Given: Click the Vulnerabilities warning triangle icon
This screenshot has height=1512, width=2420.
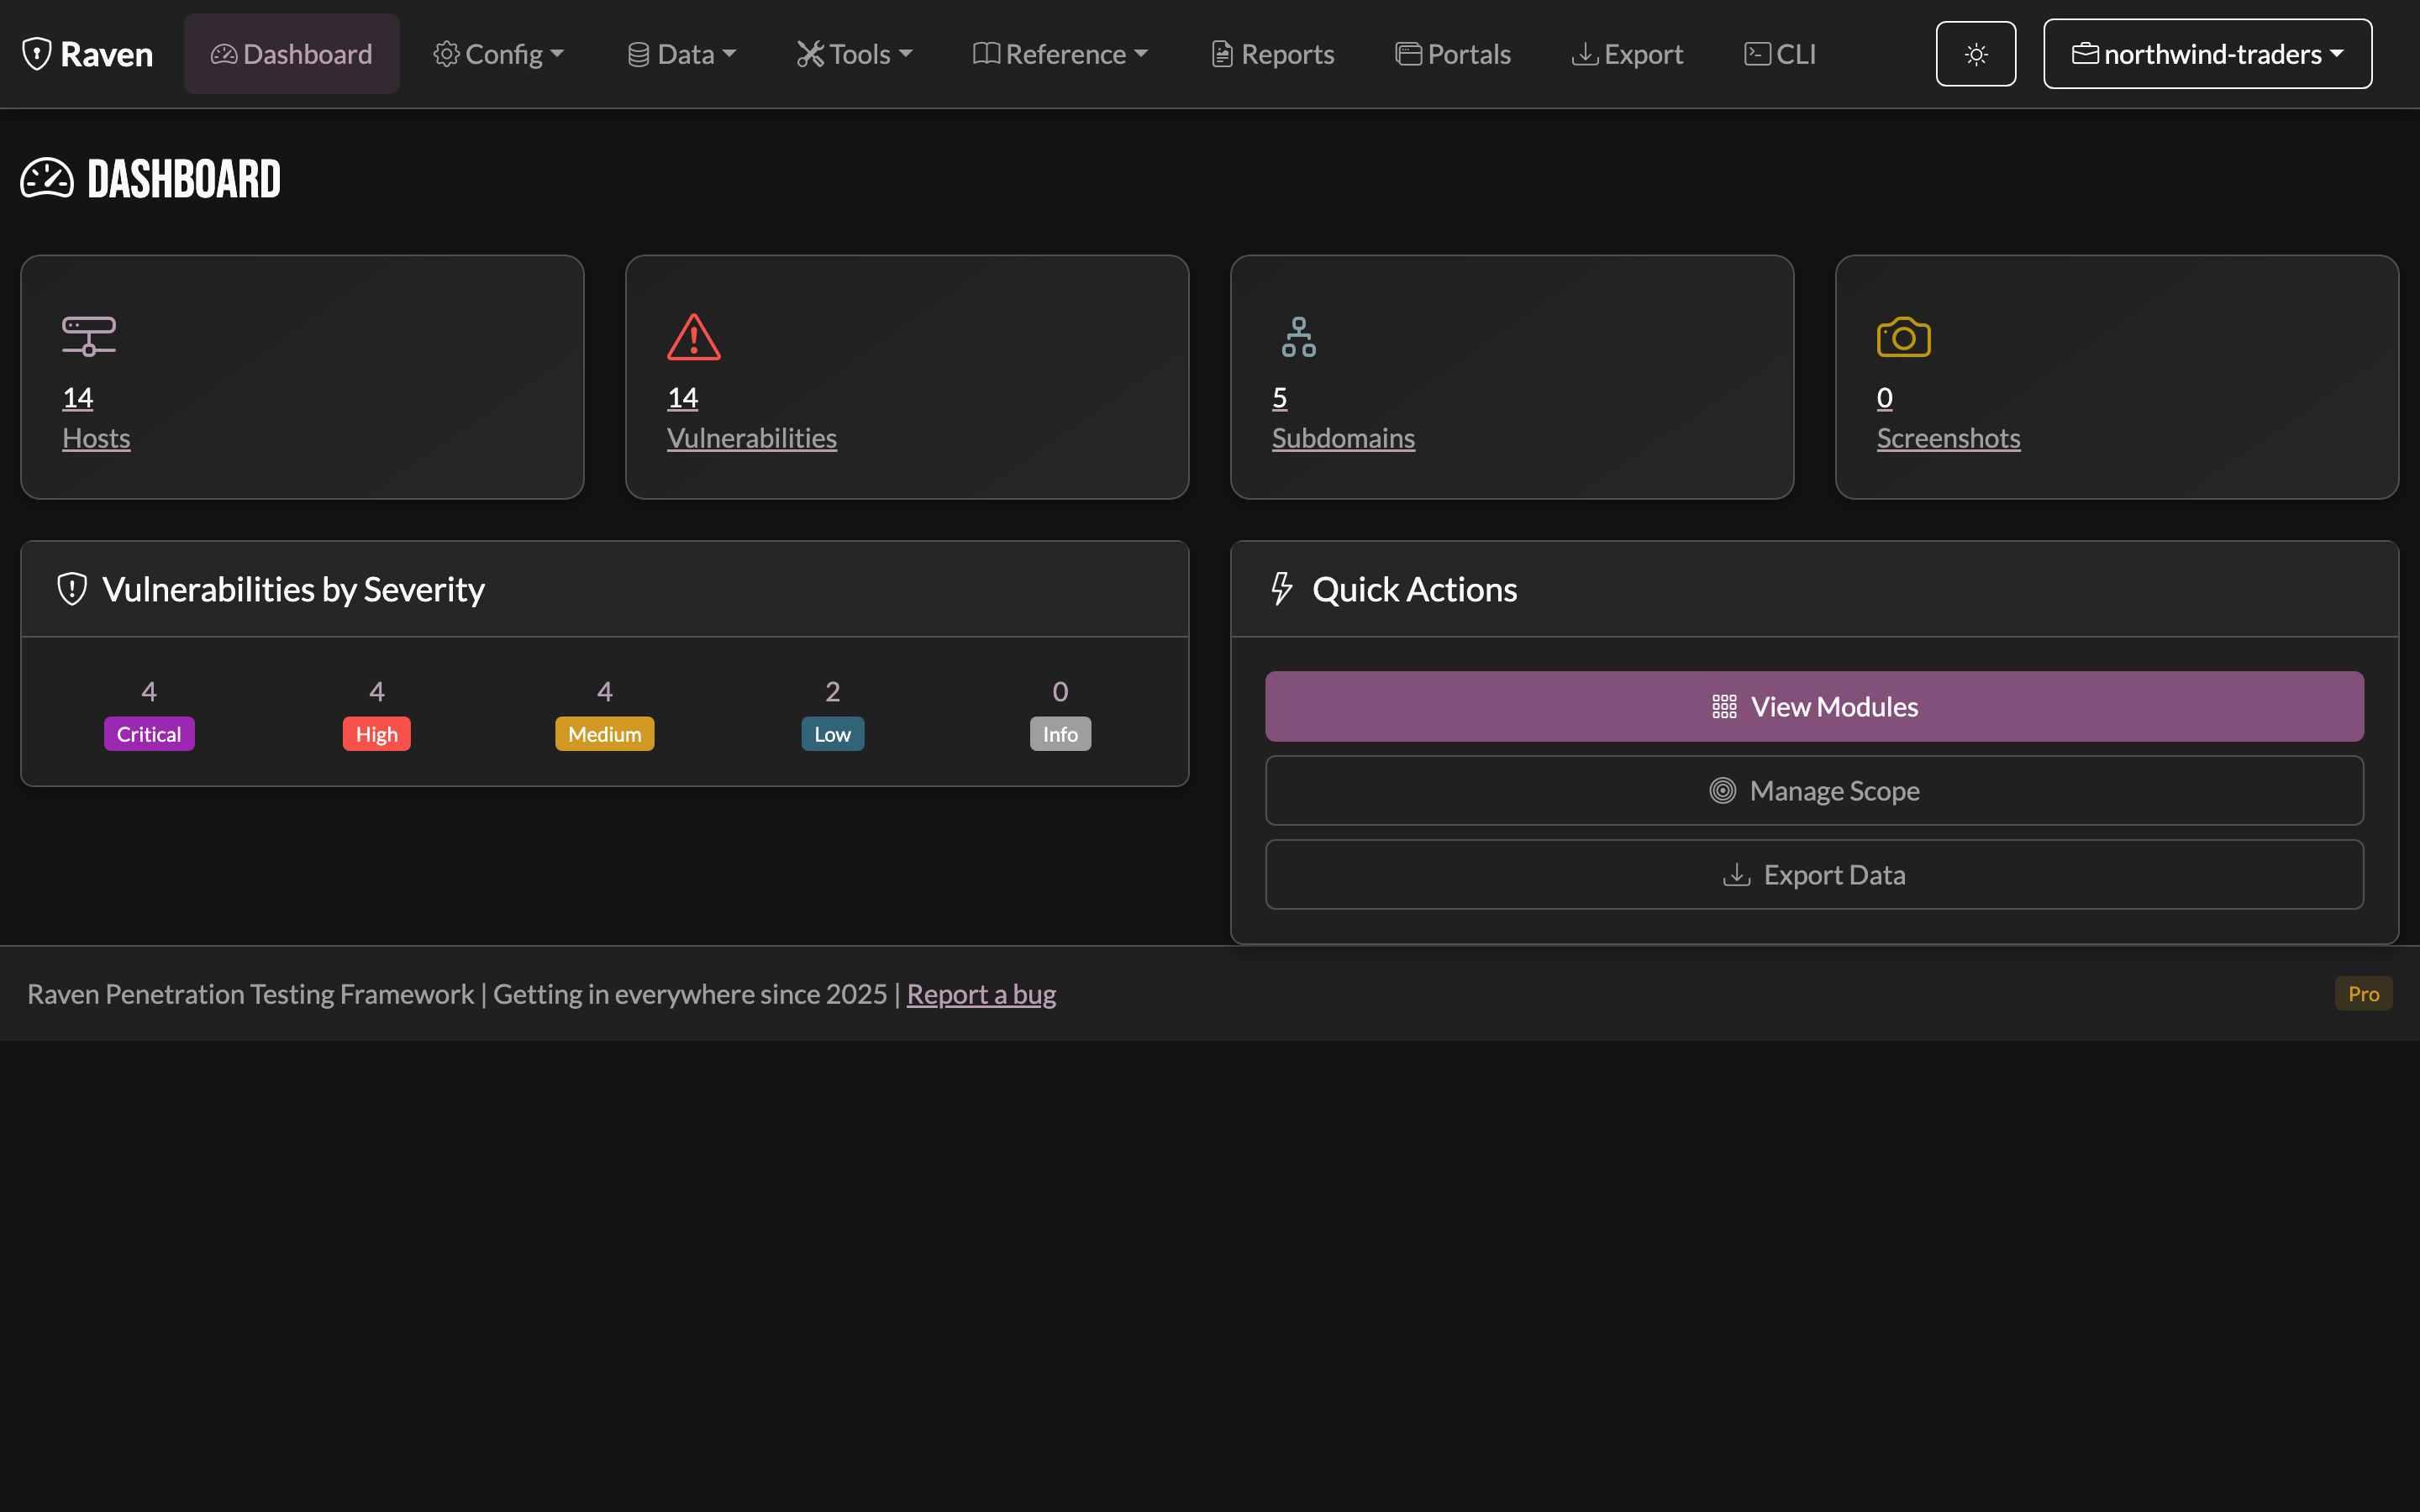Looking at the screenshot, I should coord(694,337).
